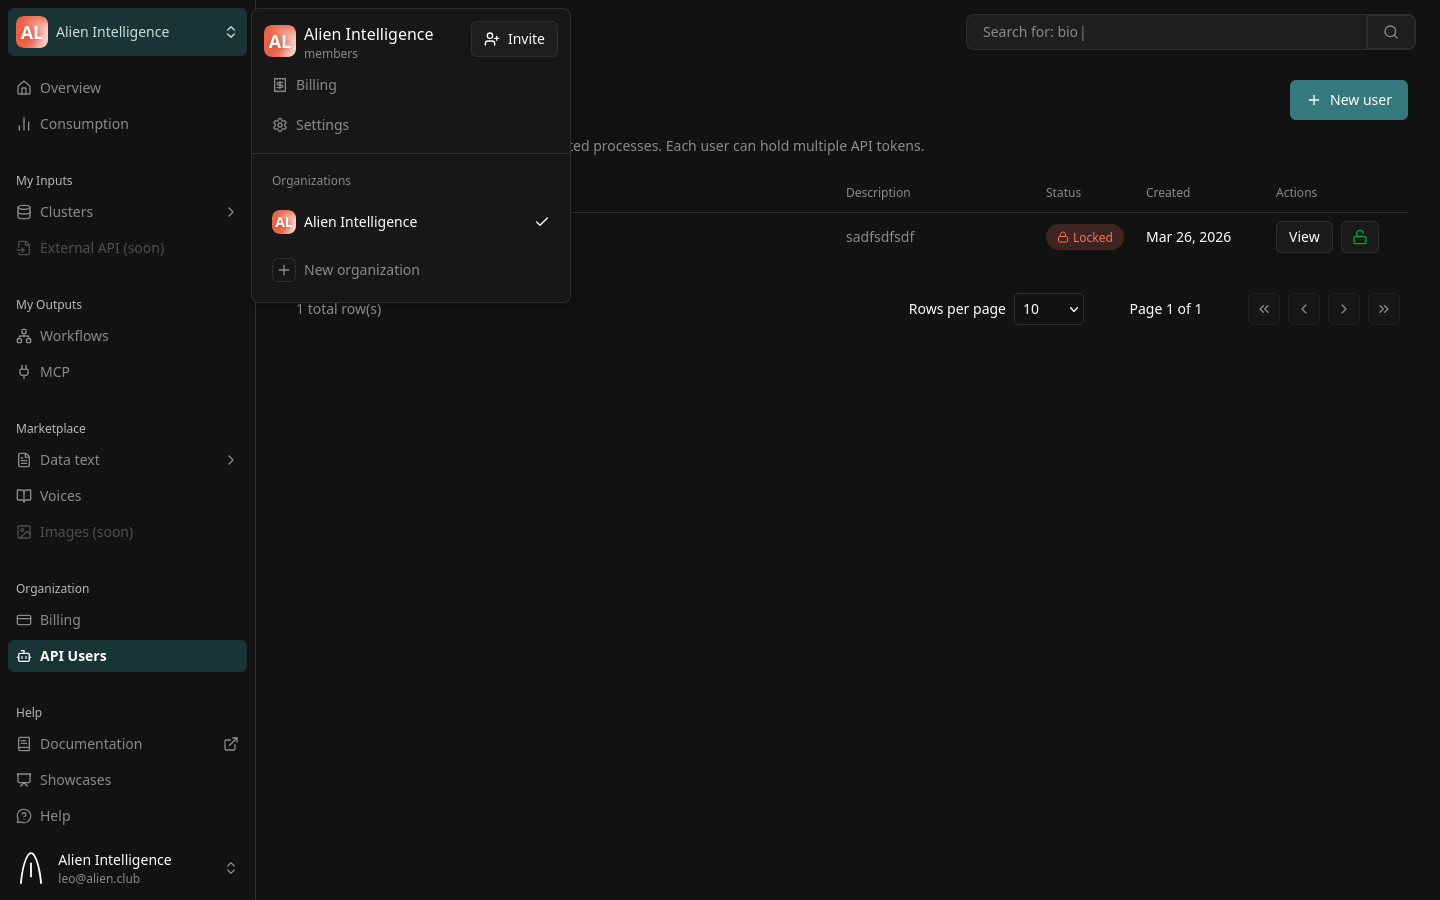Select the Showcases icon

24,779
